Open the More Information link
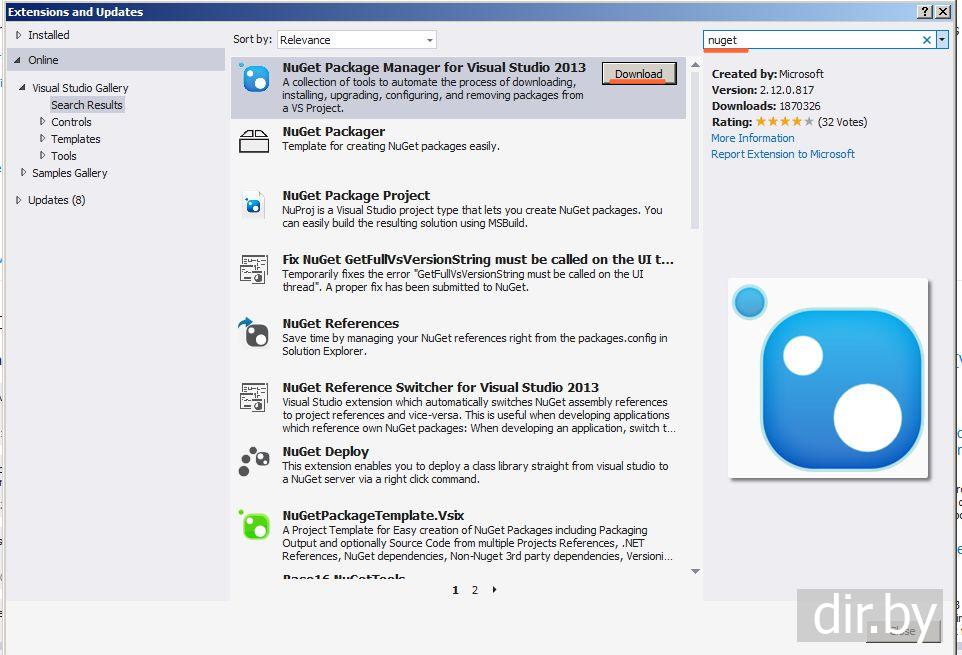Image resolution: width=962 pixels, height=655 pixels. (x=752, y=138)
